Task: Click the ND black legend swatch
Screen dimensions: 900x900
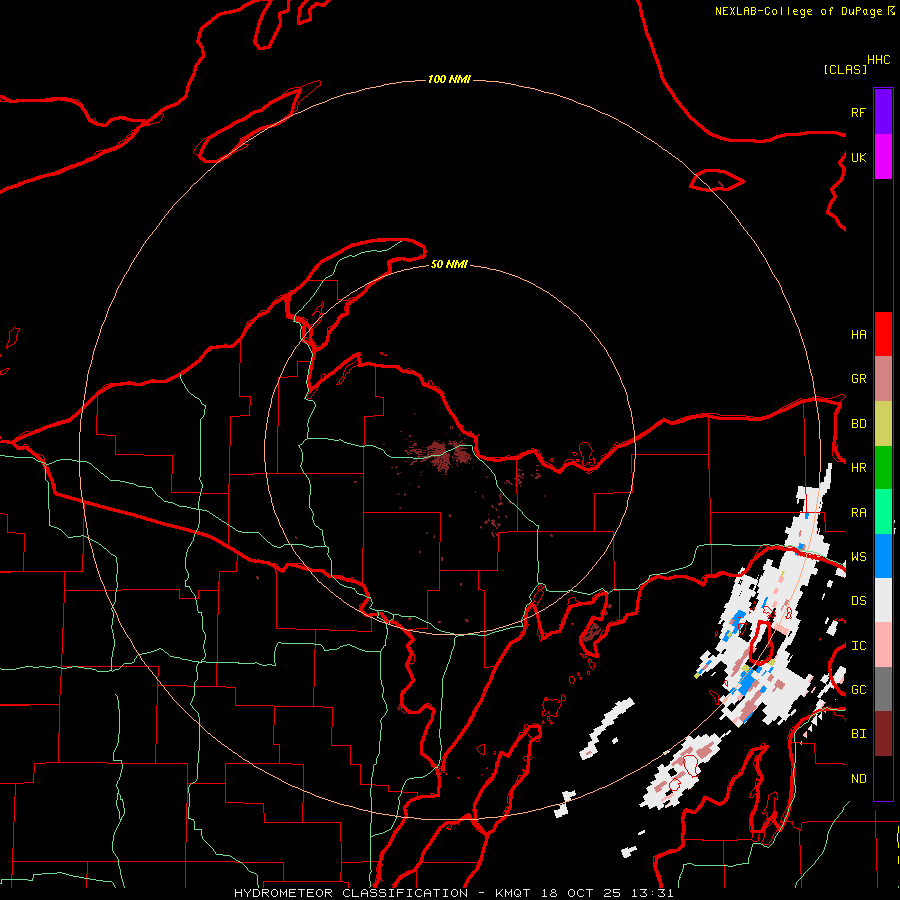Action: (883, 778)
